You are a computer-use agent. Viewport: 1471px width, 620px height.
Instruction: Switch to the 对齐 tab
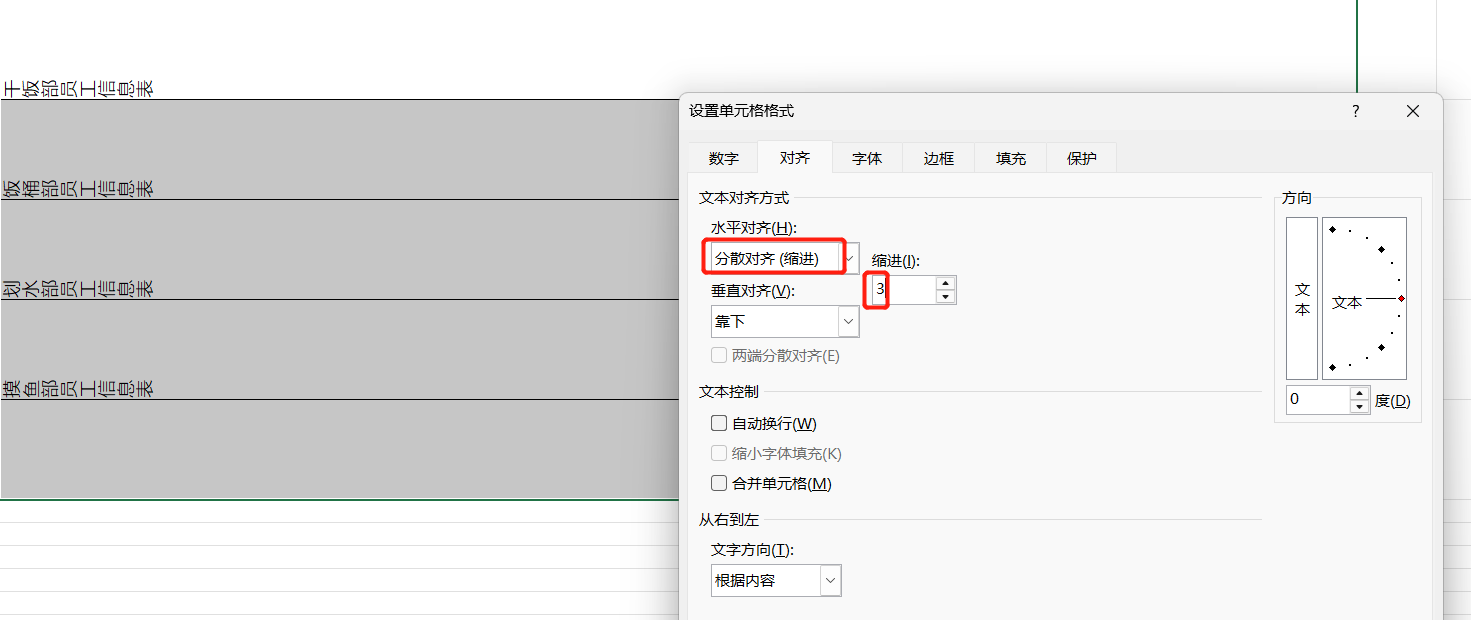click(795, 157)
